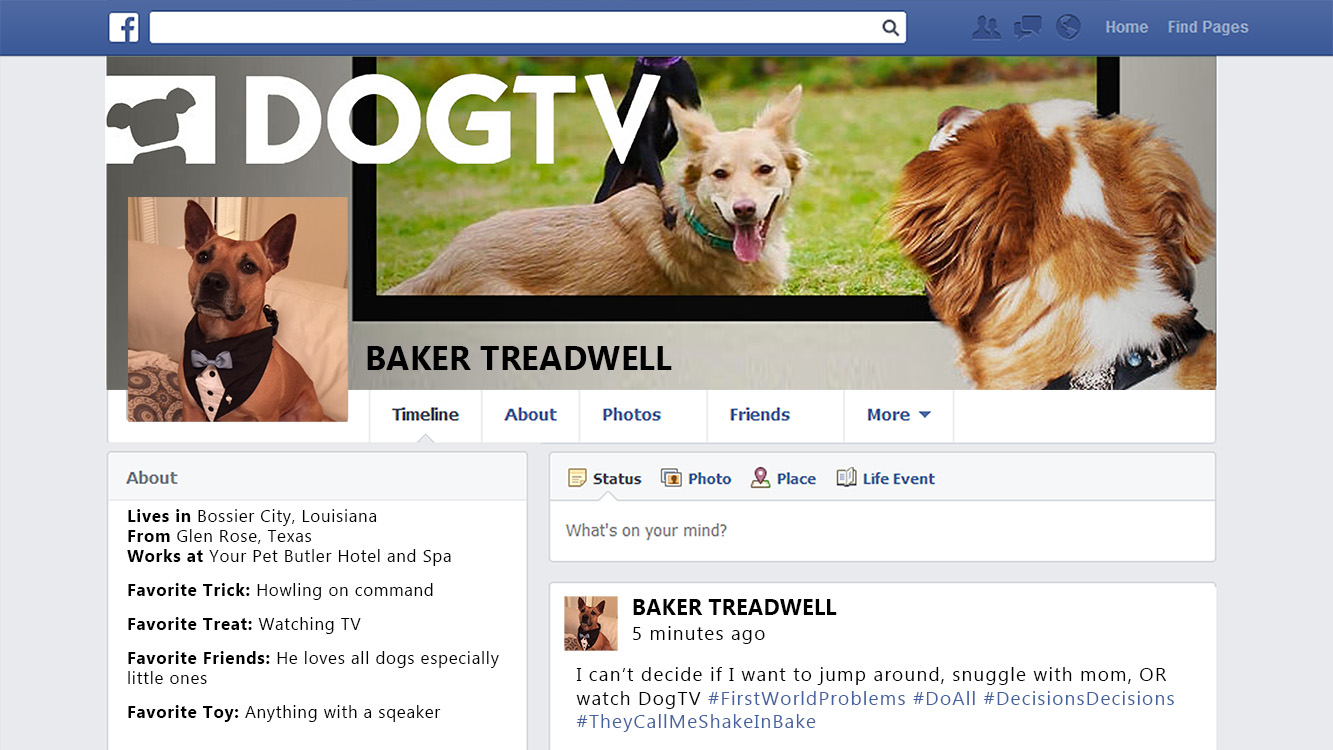The height and width of the screenshot is (750, 1333).
Task: Click the Facebook logo icon
Action: (124, 27)
